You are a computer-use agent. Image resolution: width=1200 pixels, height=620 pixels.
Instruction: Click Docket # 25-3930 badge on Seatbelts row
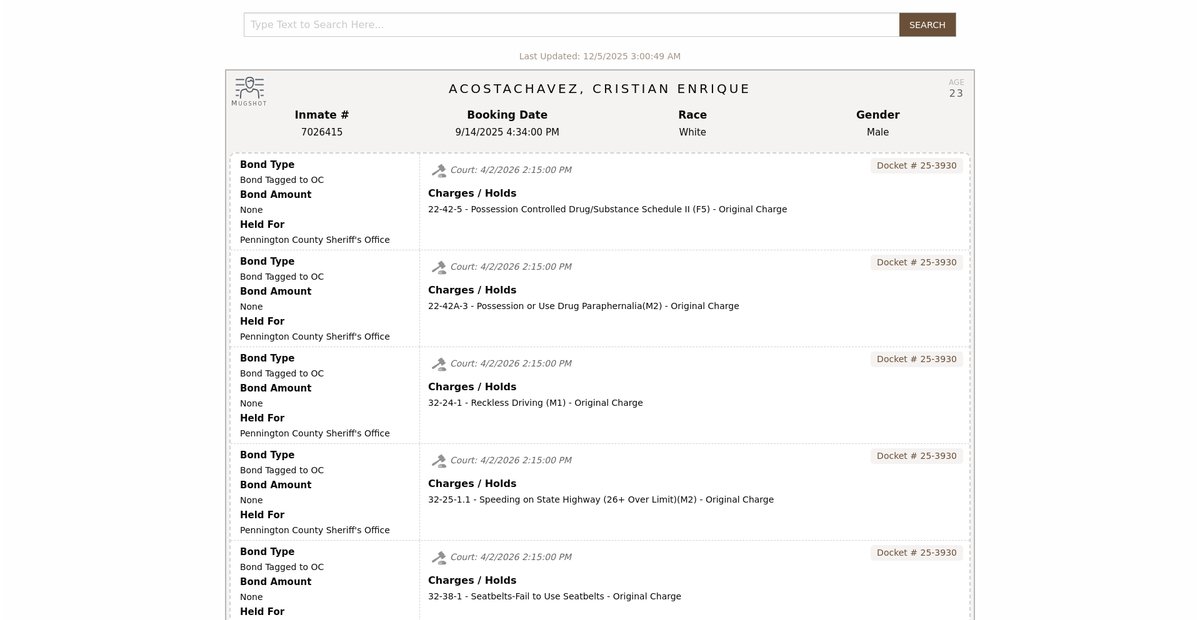coord(916,553)
